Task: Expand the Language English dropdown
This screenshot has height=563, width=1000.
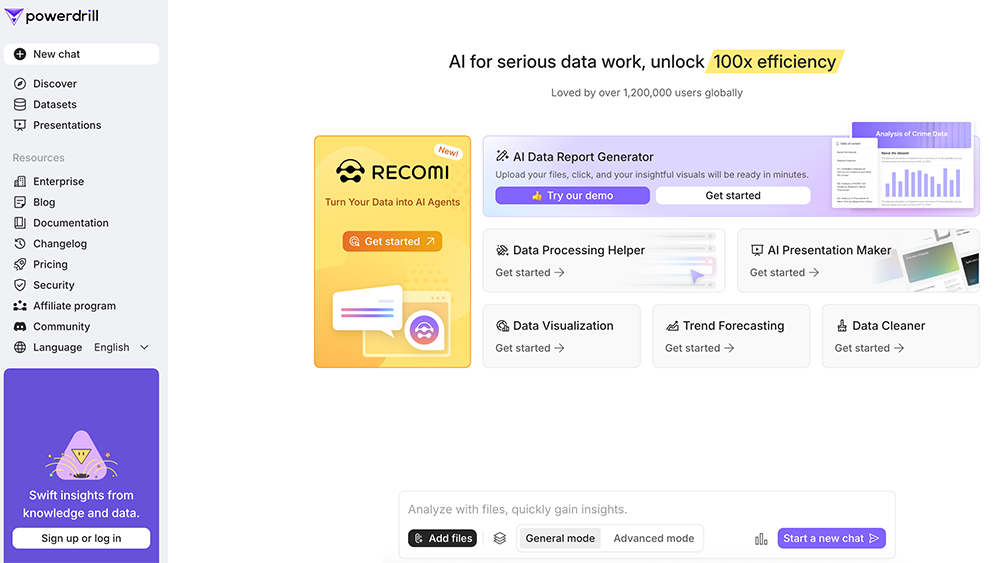Action: [121, 347]
